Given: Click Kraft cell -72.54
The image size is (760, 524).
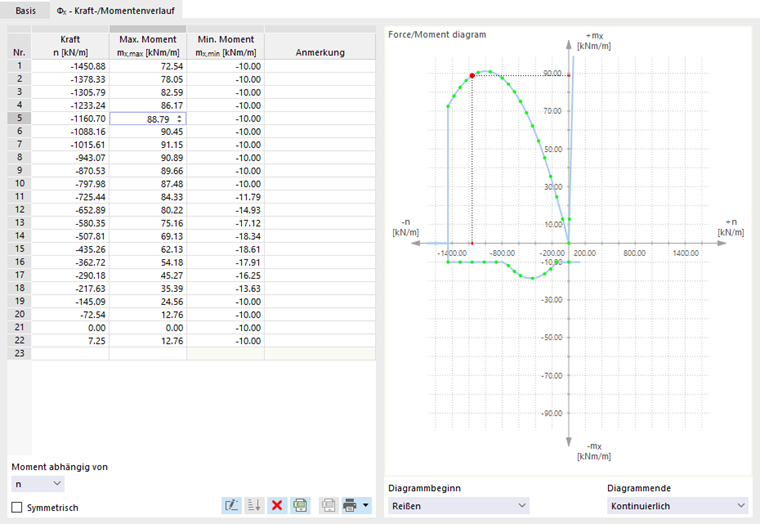Looking at the screenshot, I should click(70, 315).
